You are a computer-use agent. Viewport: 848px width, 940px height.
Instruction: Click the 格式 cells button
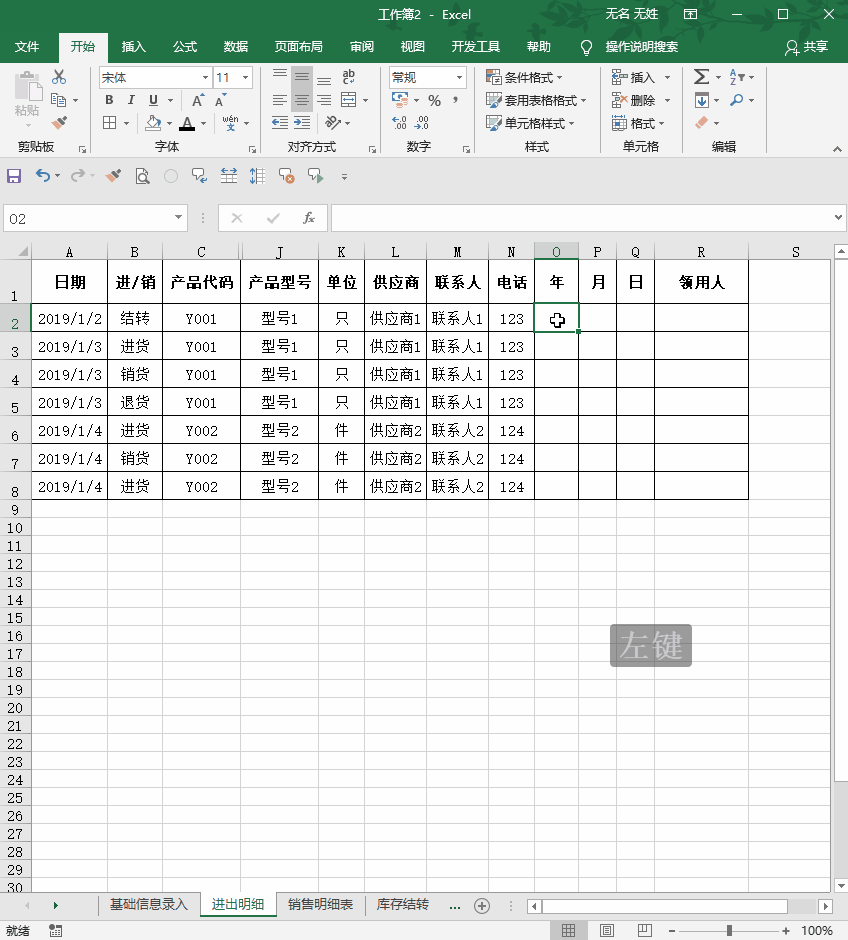click(638, 123)
